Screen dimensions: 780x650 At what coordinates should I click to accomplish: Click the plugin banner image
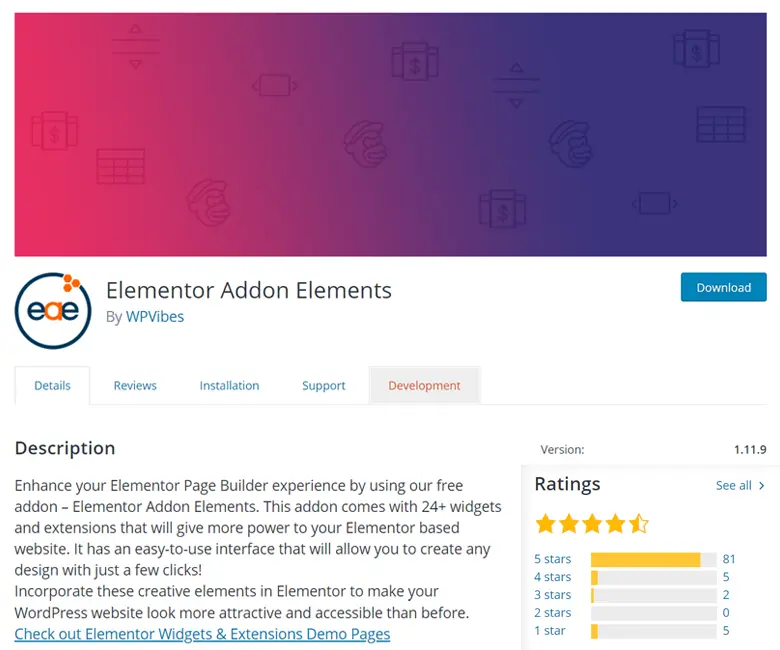pyautogui.click(x=390, y=134)
